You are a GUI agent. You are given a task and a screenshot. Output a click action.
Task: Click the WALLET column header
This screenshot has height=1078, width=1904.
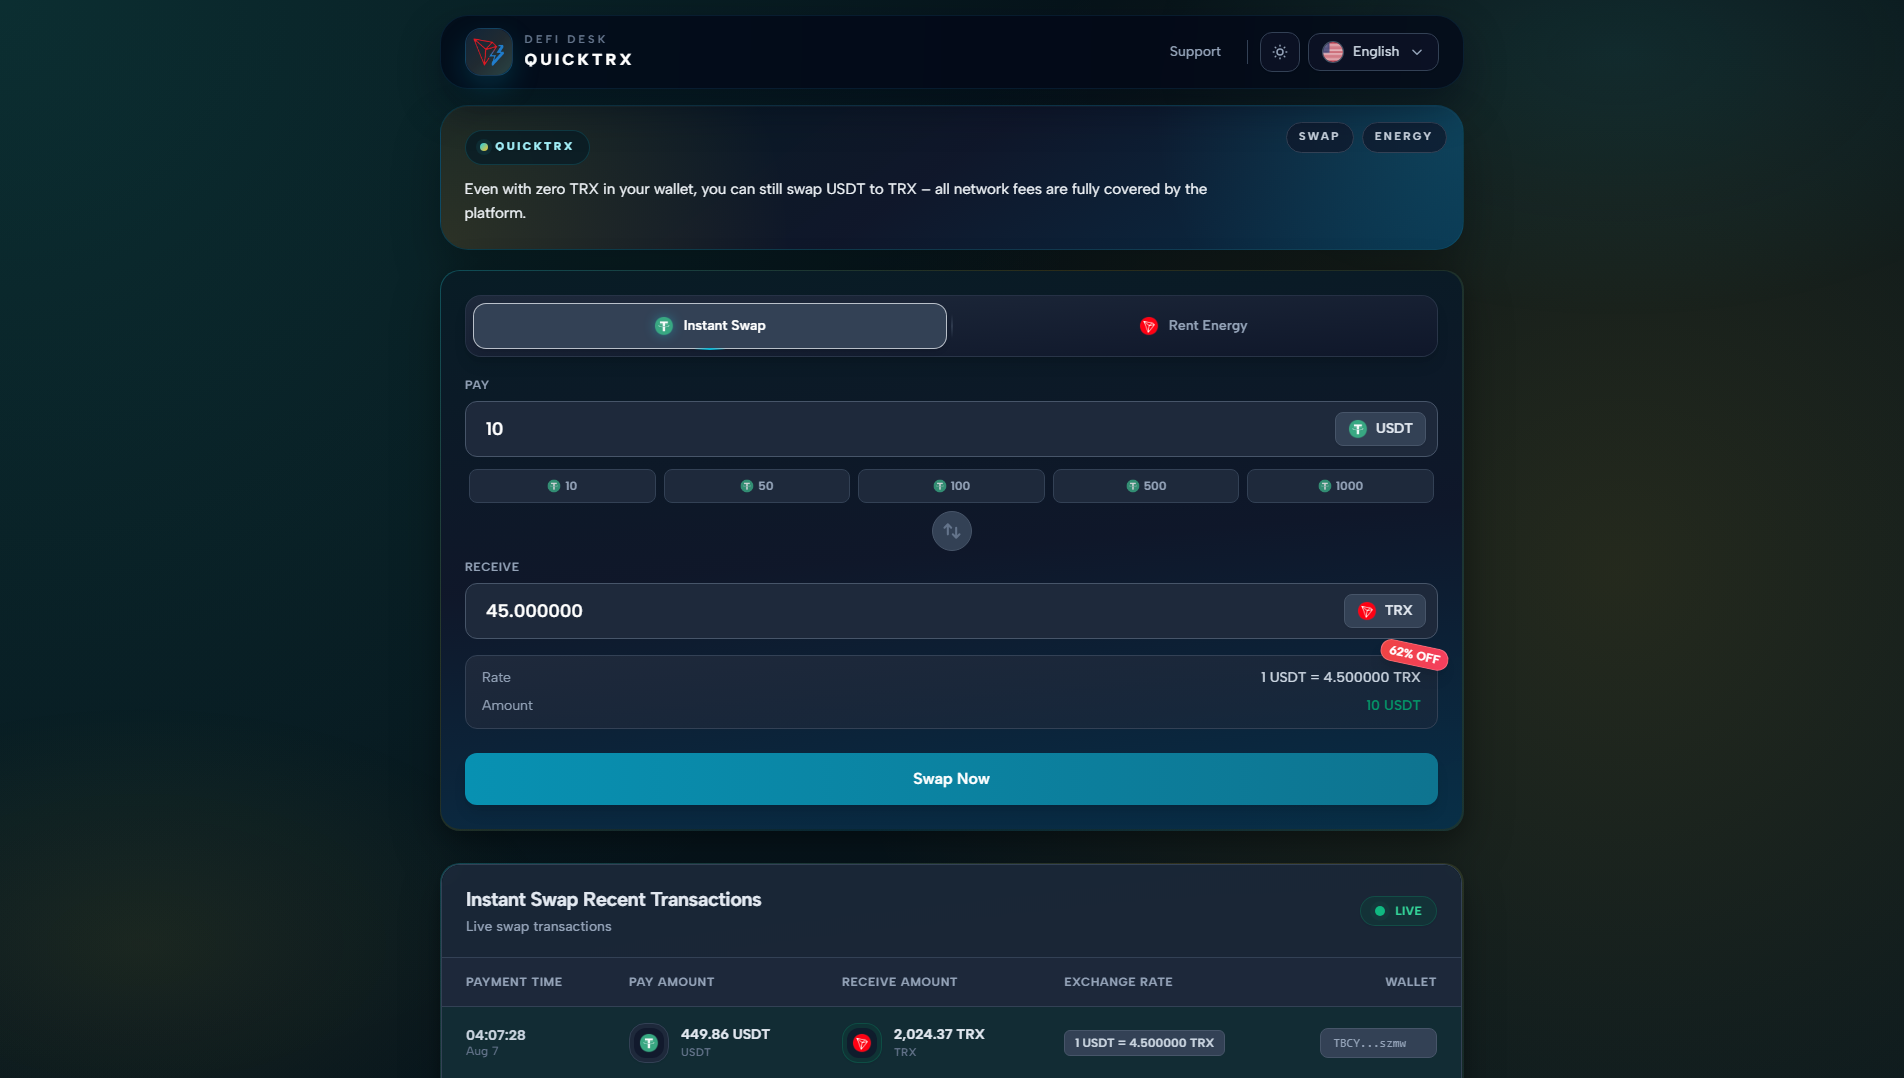click(1410, 982)
